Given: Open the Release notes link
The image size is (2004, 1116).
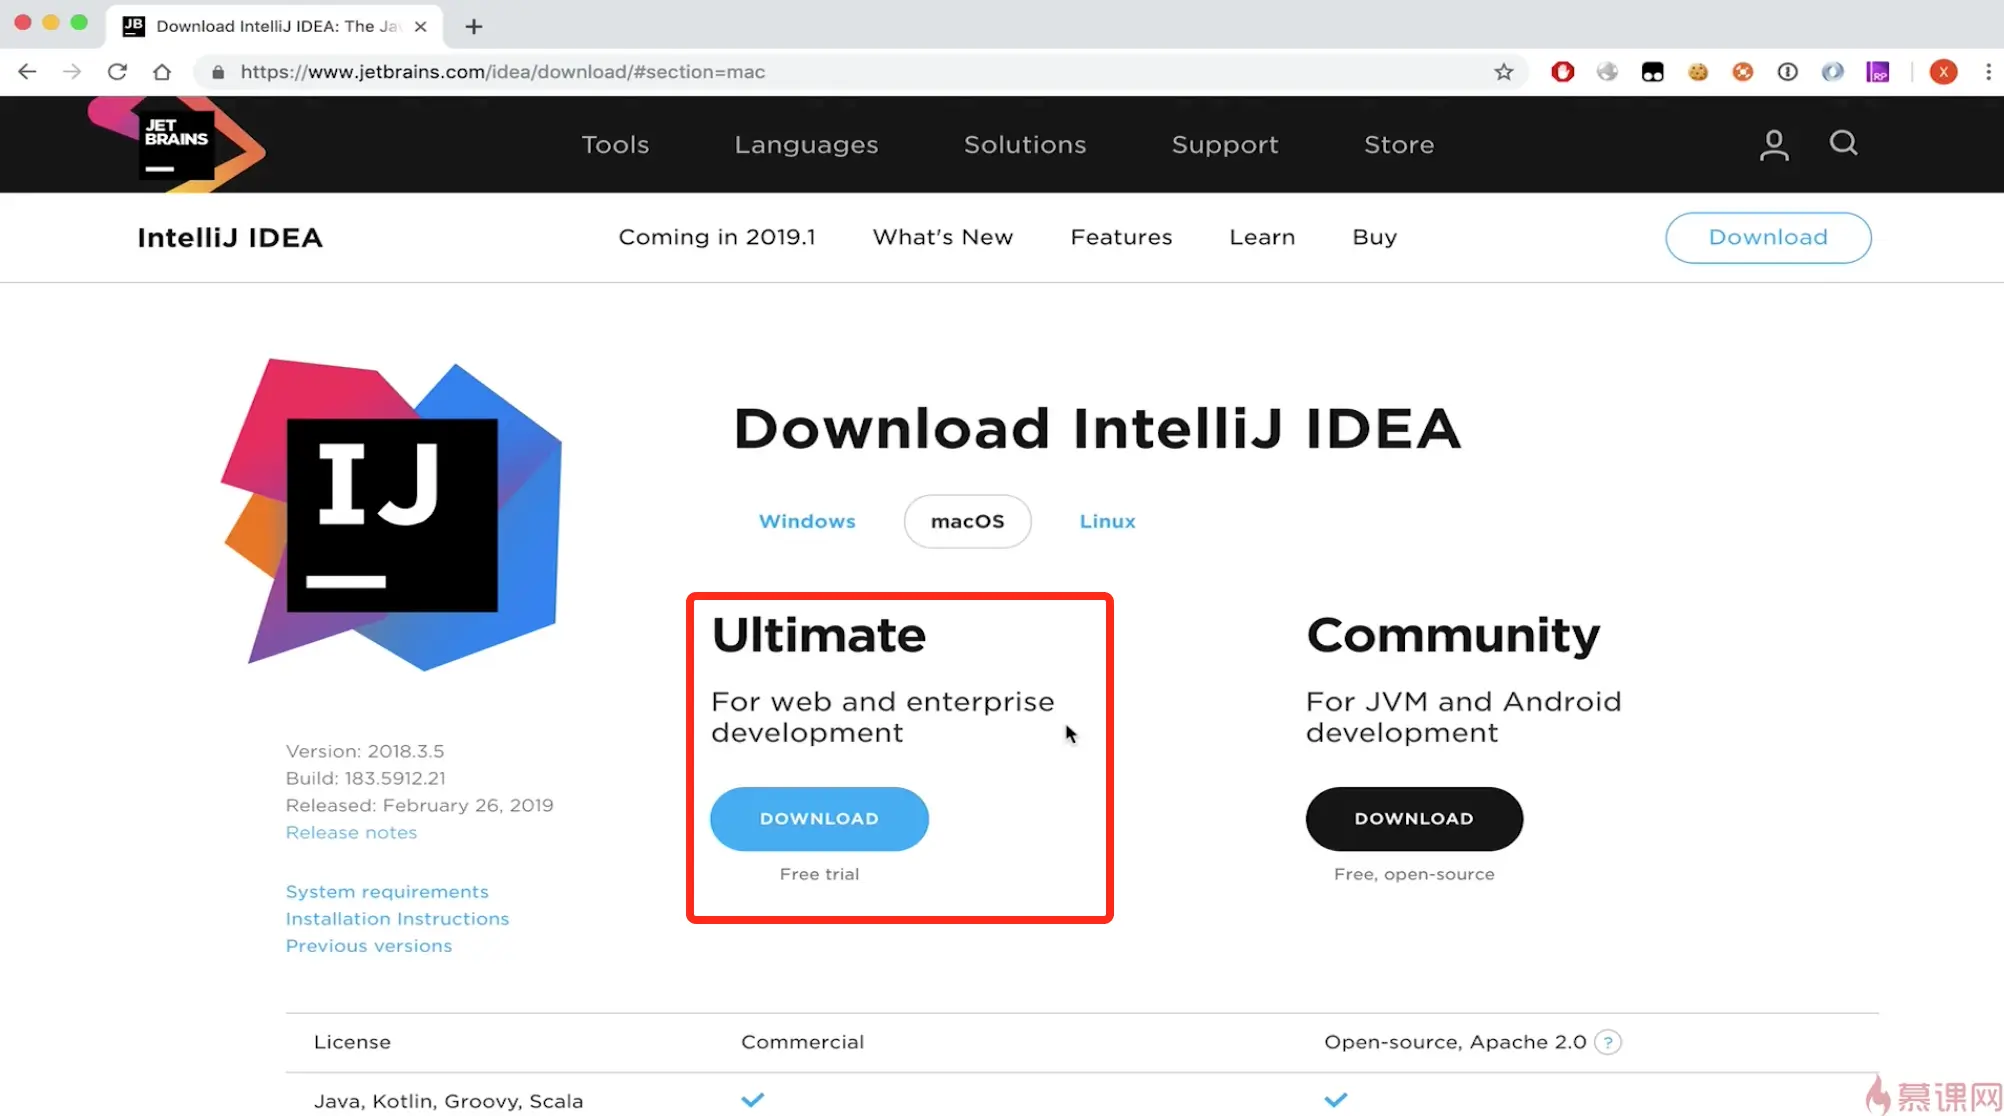Looking at the screenshot, I should [x=351, y=832].
